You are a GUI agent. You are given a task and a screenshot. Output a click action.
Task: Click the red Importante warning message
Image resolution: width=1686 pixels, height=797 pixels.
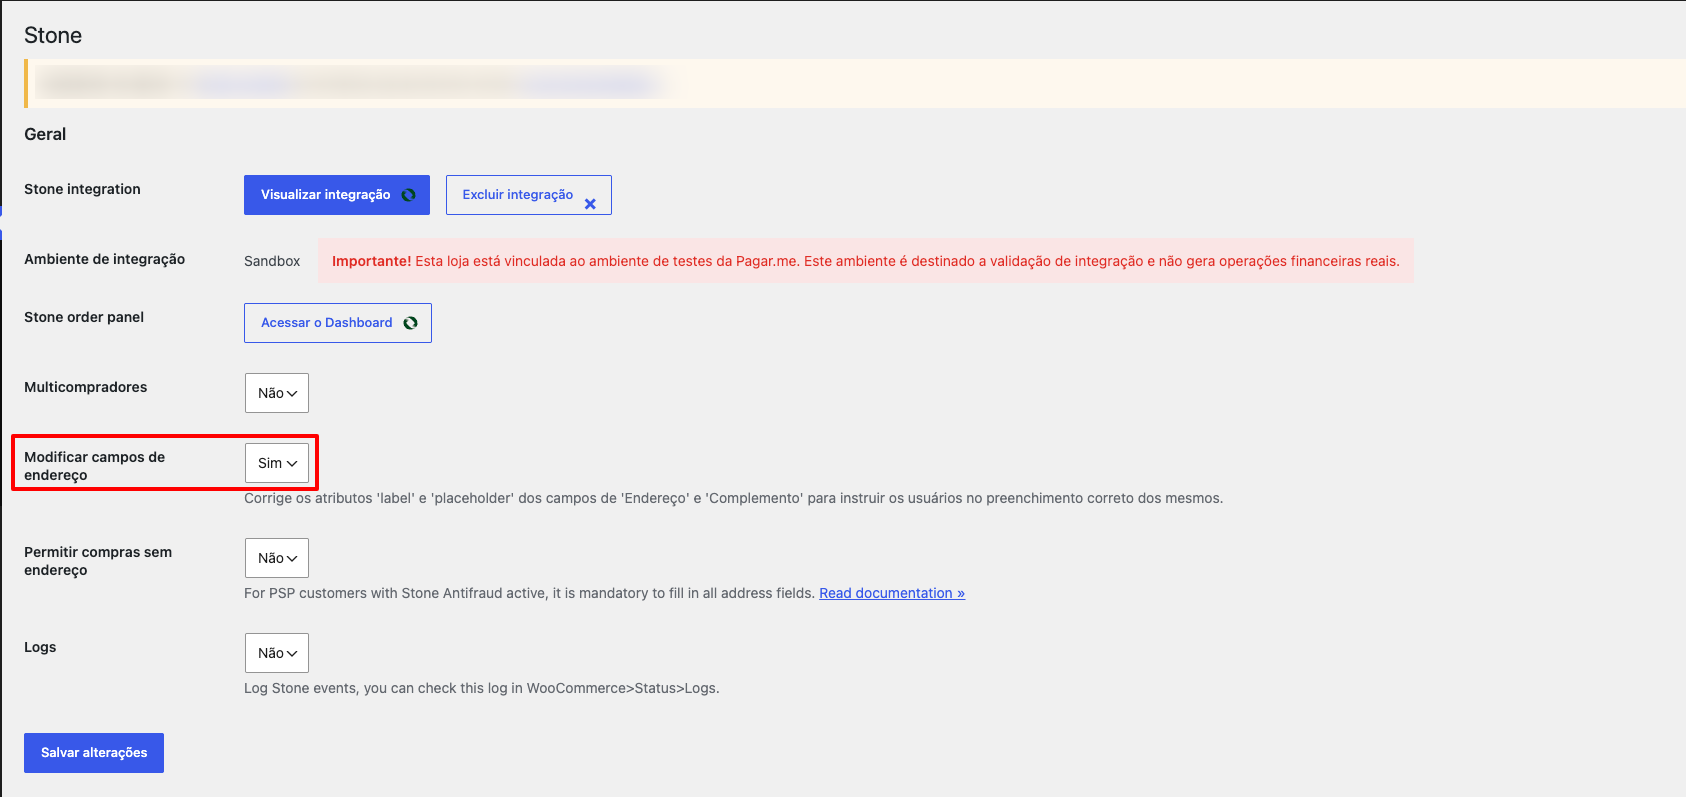pyautogui.click(x=866, y=261)
